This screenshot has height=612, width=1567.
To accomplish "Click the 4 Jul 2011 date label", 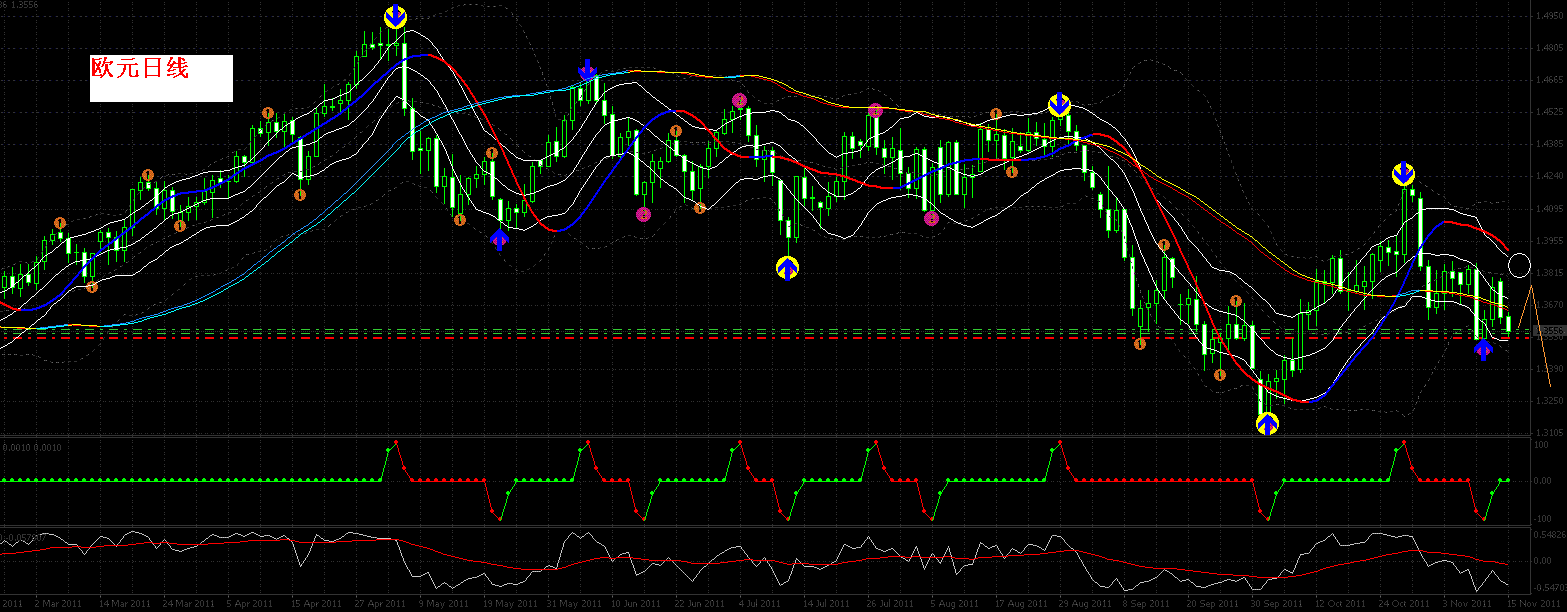I will coord(761,604).
